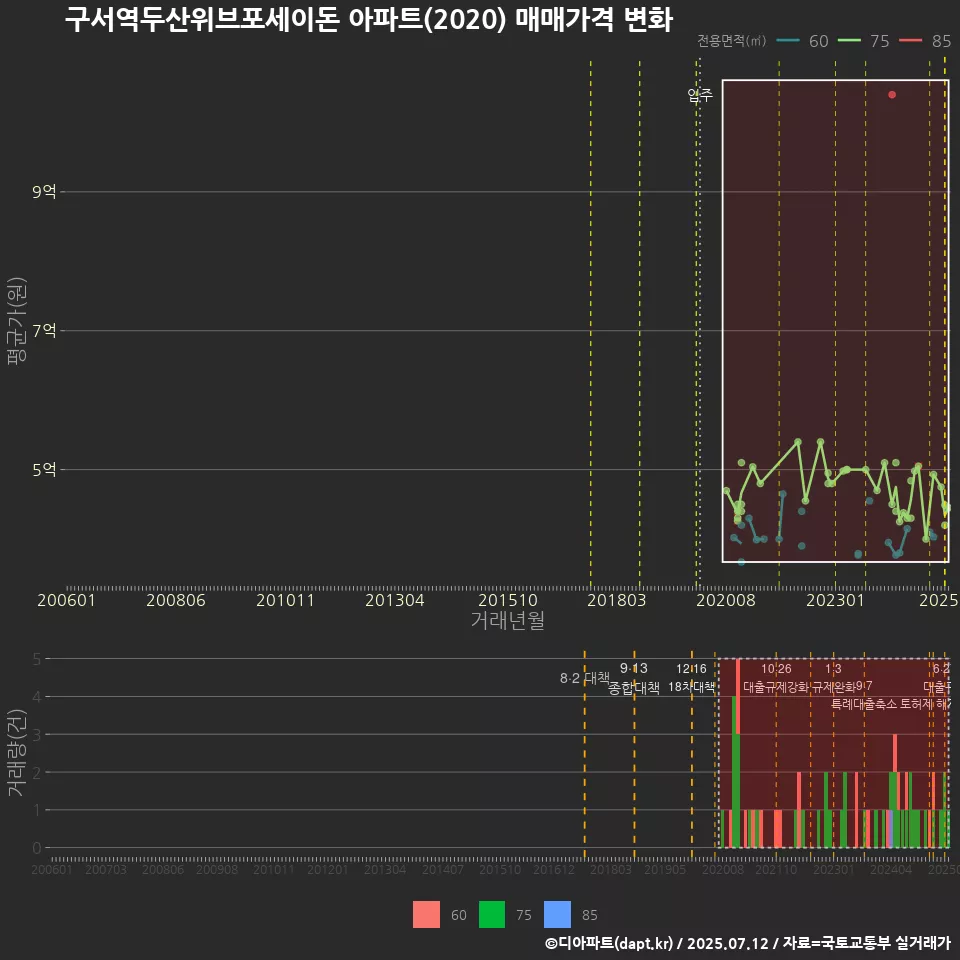This screenshot has height=960, width=960.
Task: Click 201304 tick label on price chart
Action: point(395,600)
